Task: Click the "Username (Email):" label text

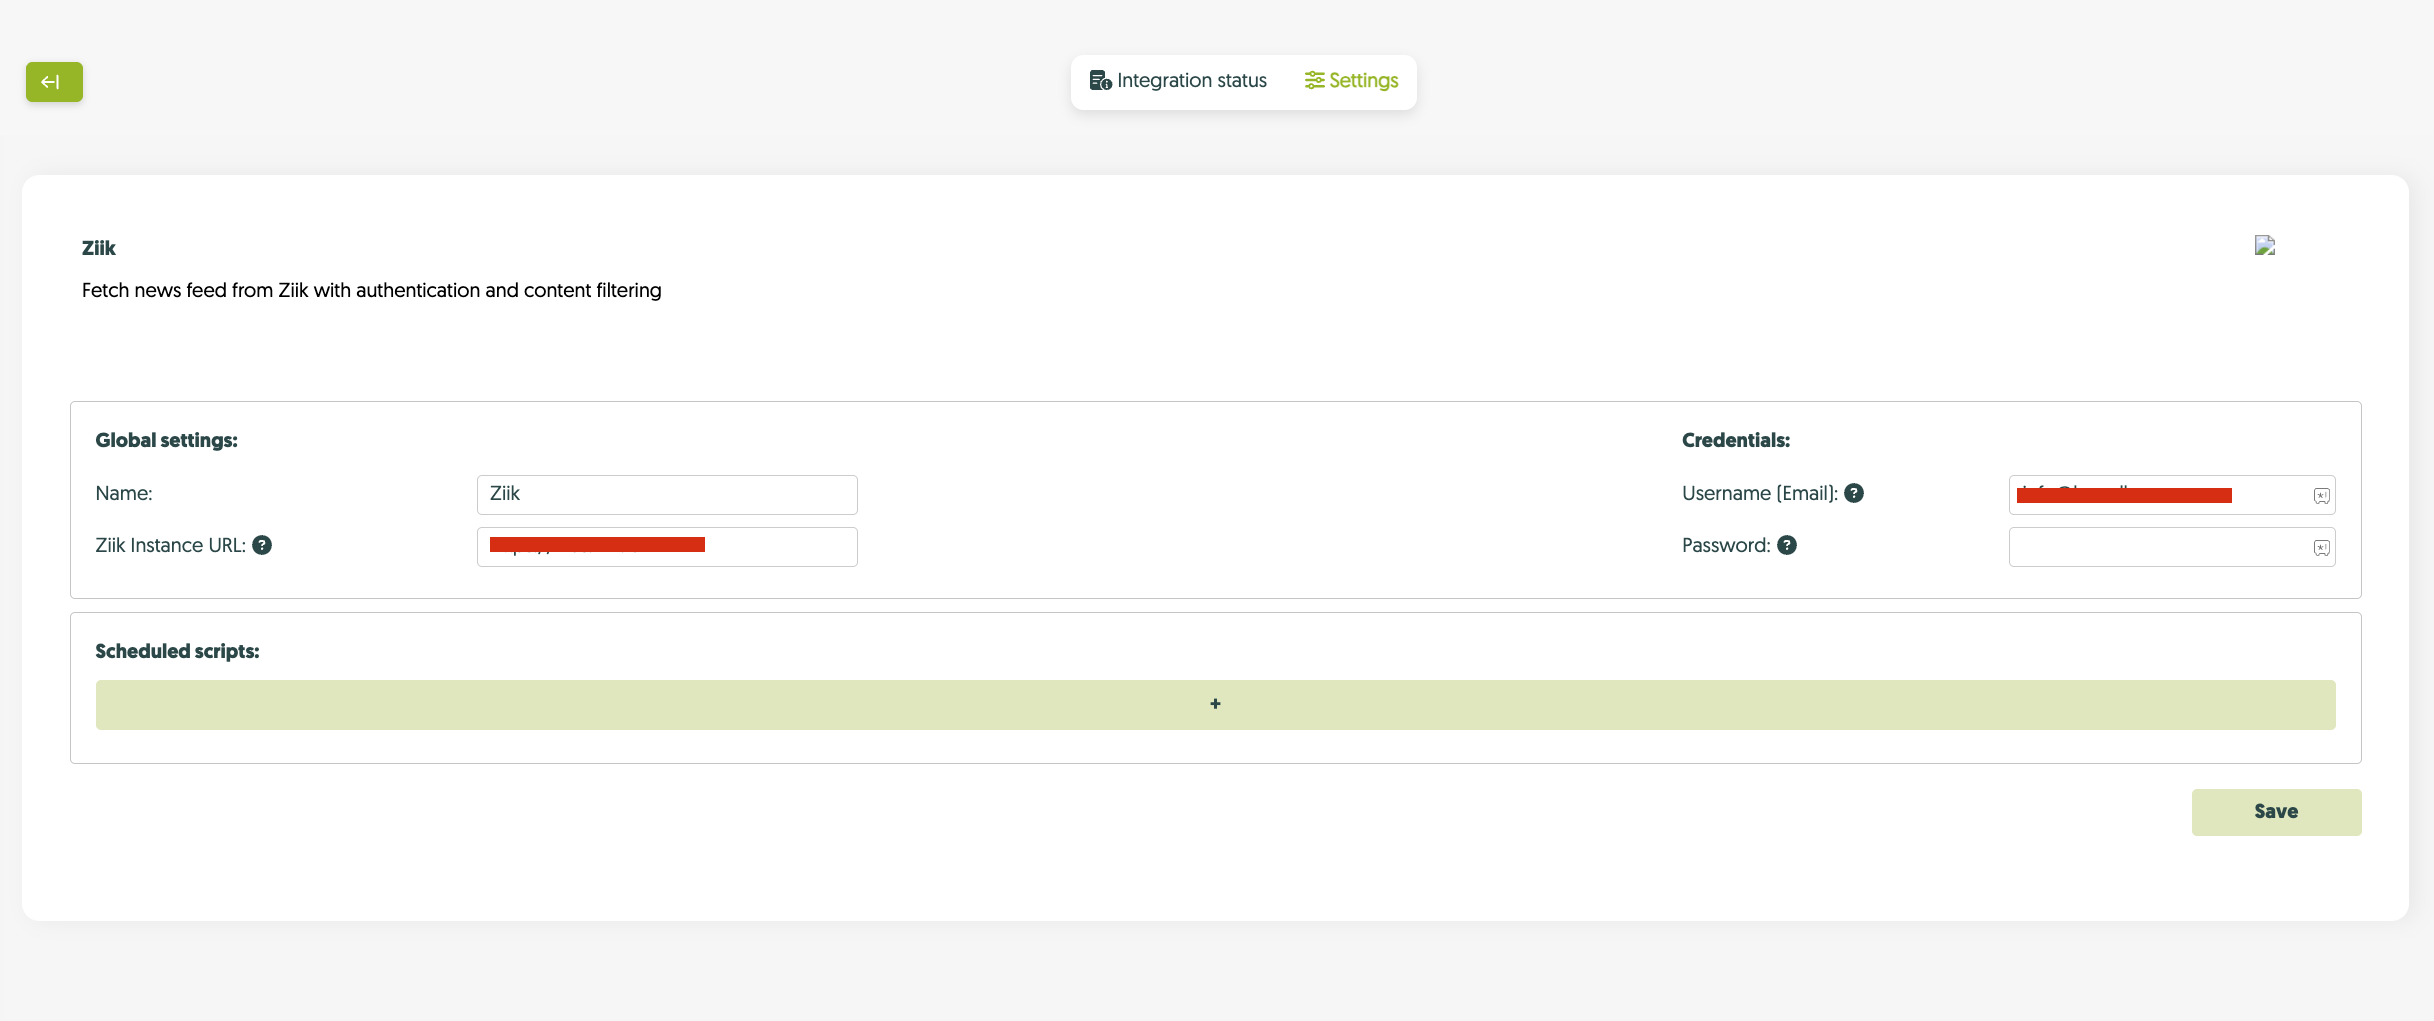Action: coord(1759,493)
